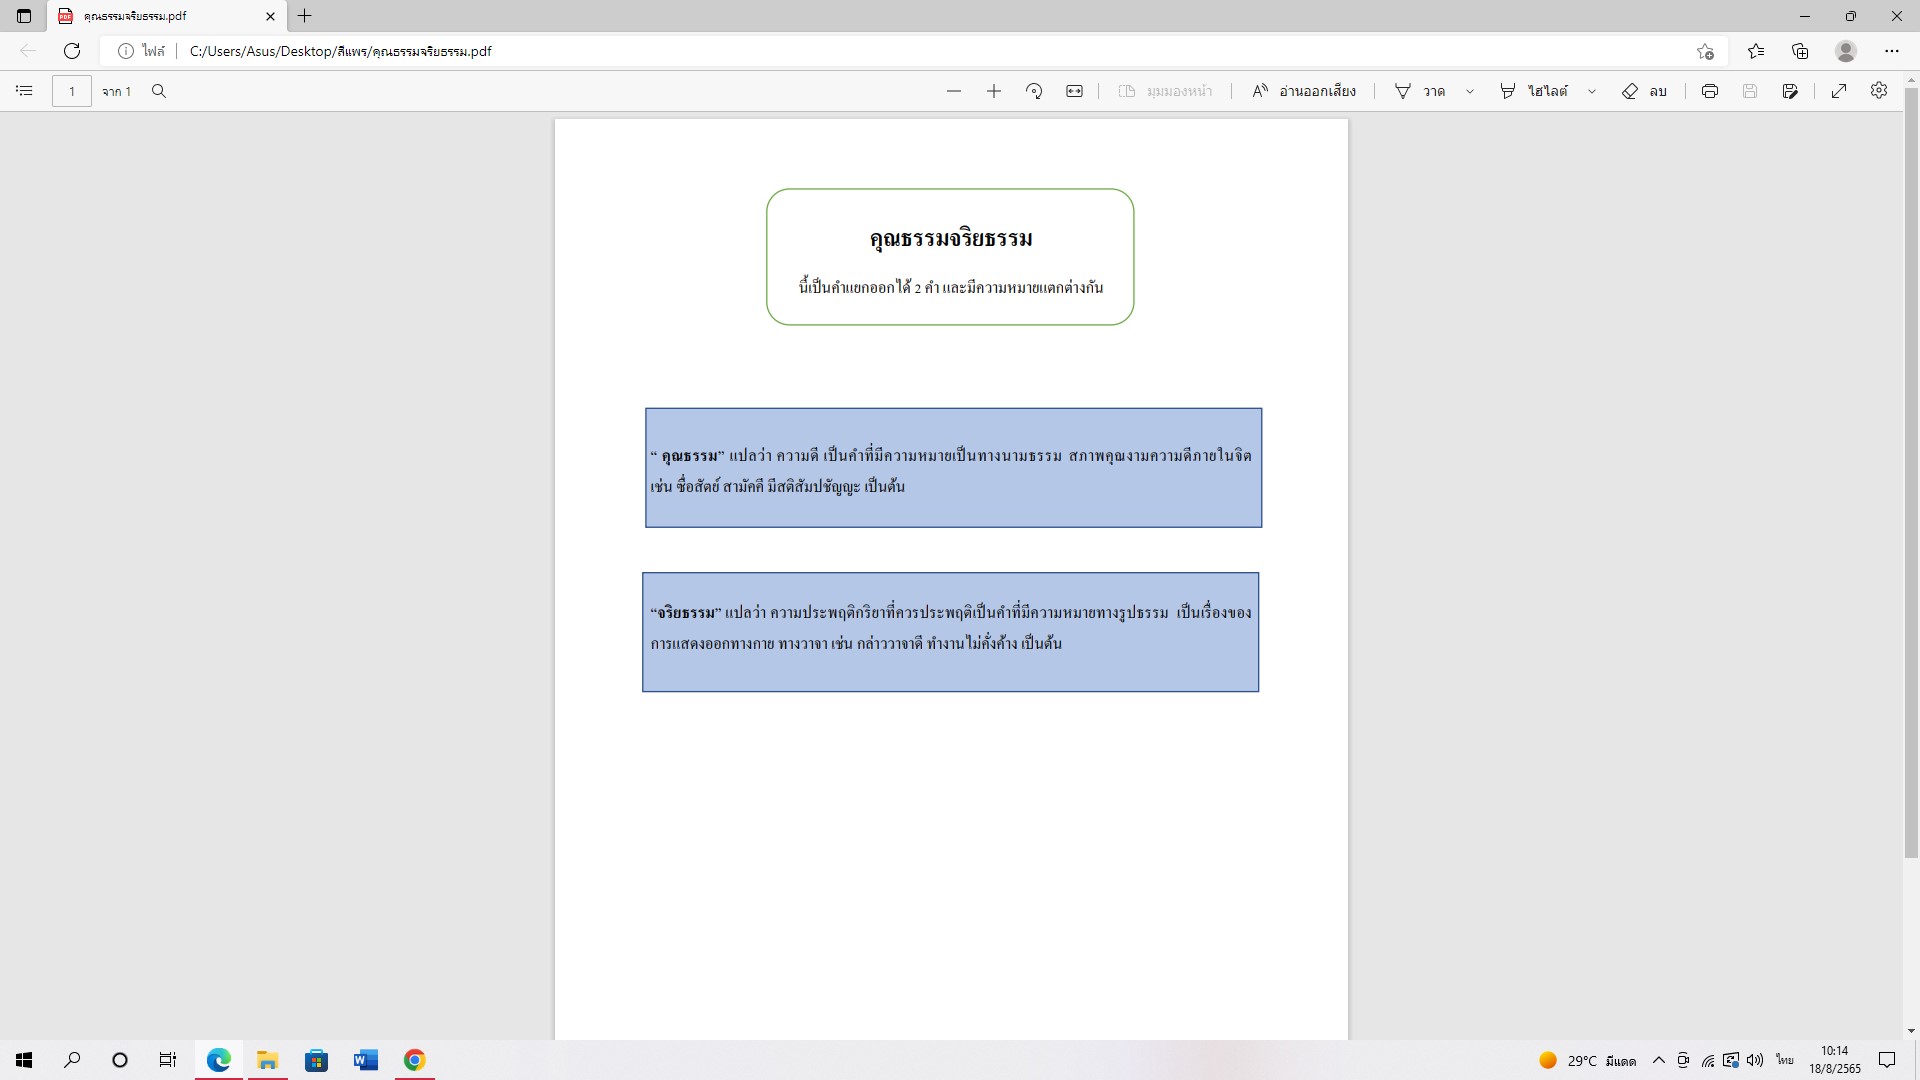Toggle the Draw (วาด) tool
Screen dimensions: 1920x1080
(x=1420, y=91)
